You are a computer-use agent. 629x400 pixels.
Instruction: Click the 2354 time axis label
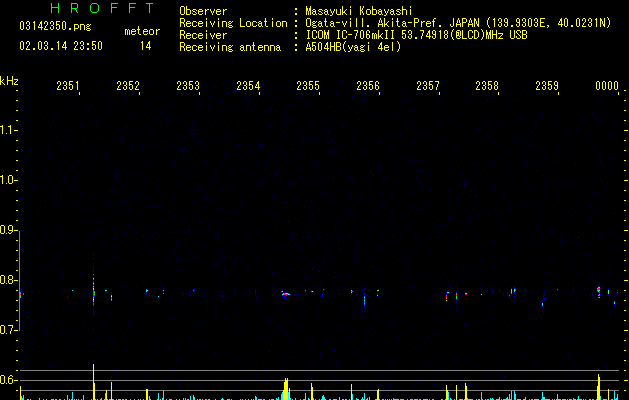pyautogui.click(x=248, y=85)
